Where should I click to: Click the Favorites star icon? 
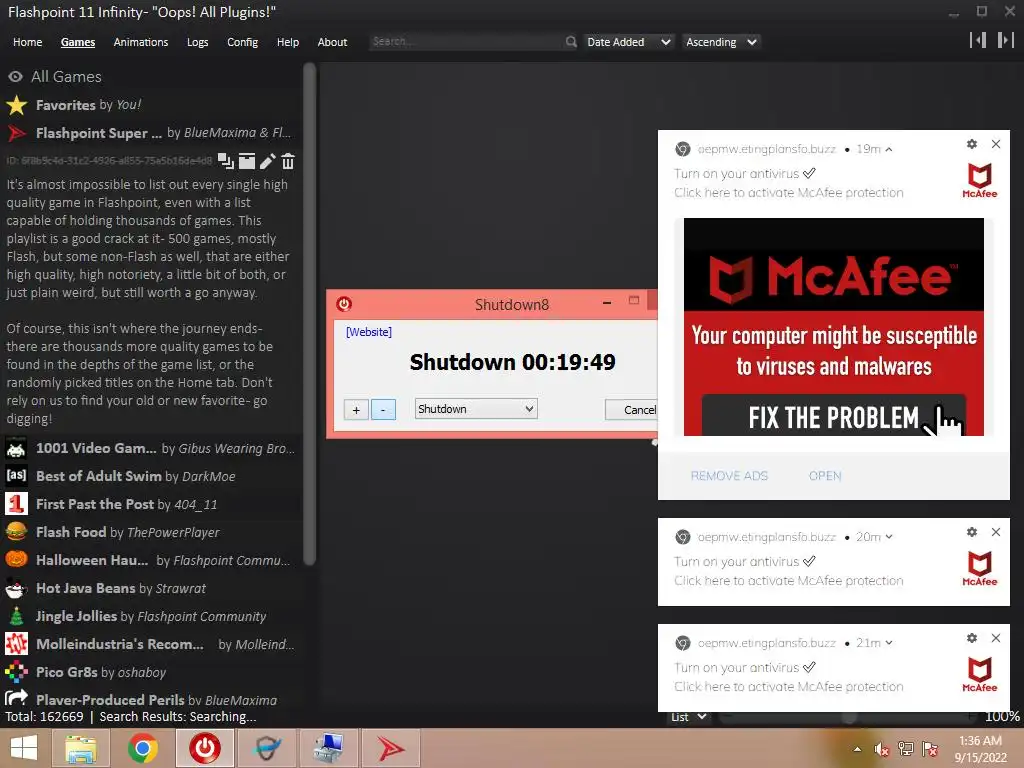click(x=16, y=105)
